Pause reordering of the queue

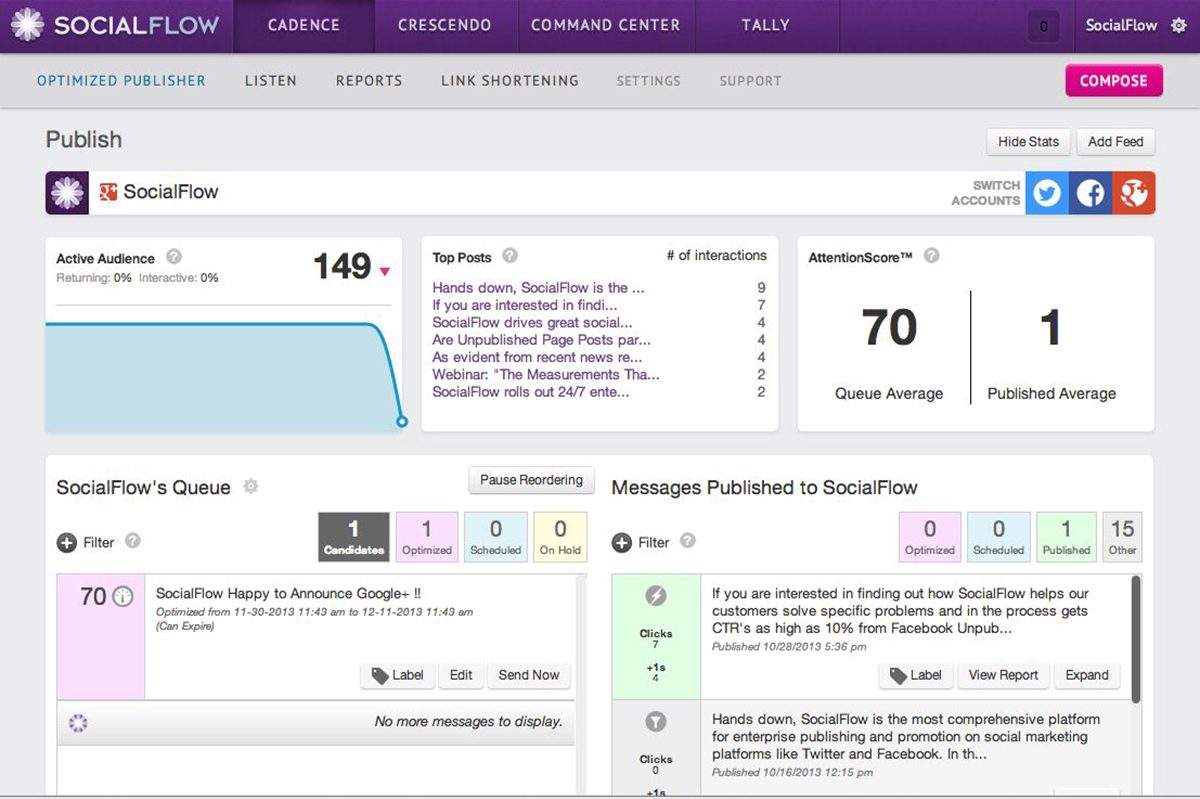(x=531, y=480)
